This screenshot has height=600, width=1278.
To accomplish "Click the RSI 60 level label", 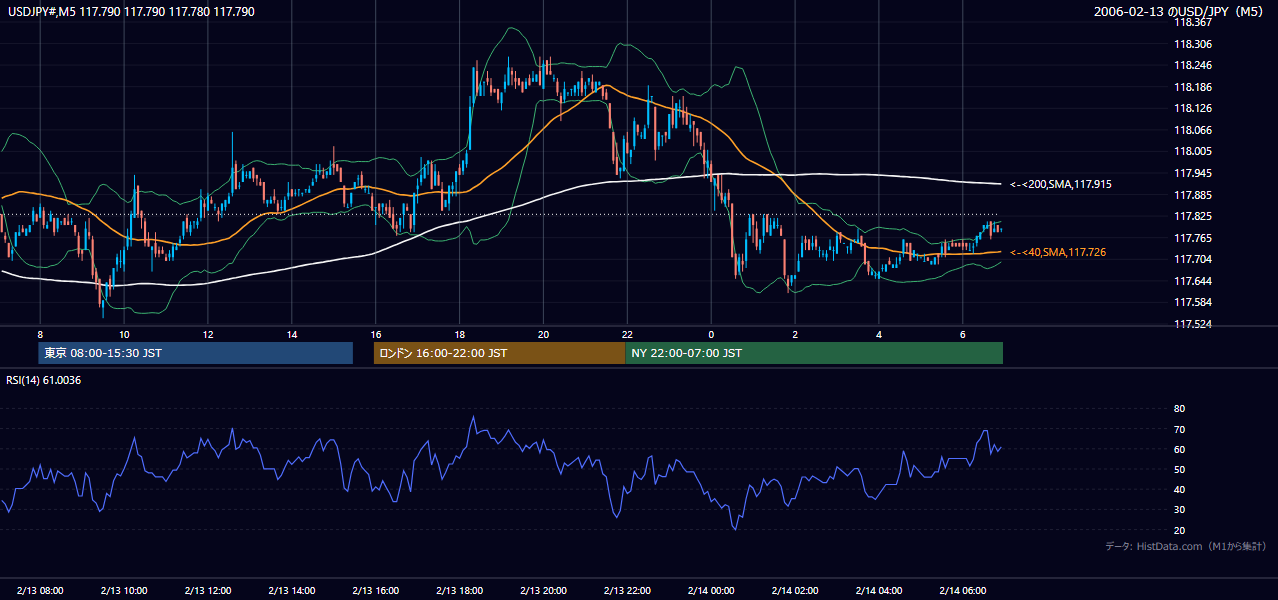I will (1179, 449).
